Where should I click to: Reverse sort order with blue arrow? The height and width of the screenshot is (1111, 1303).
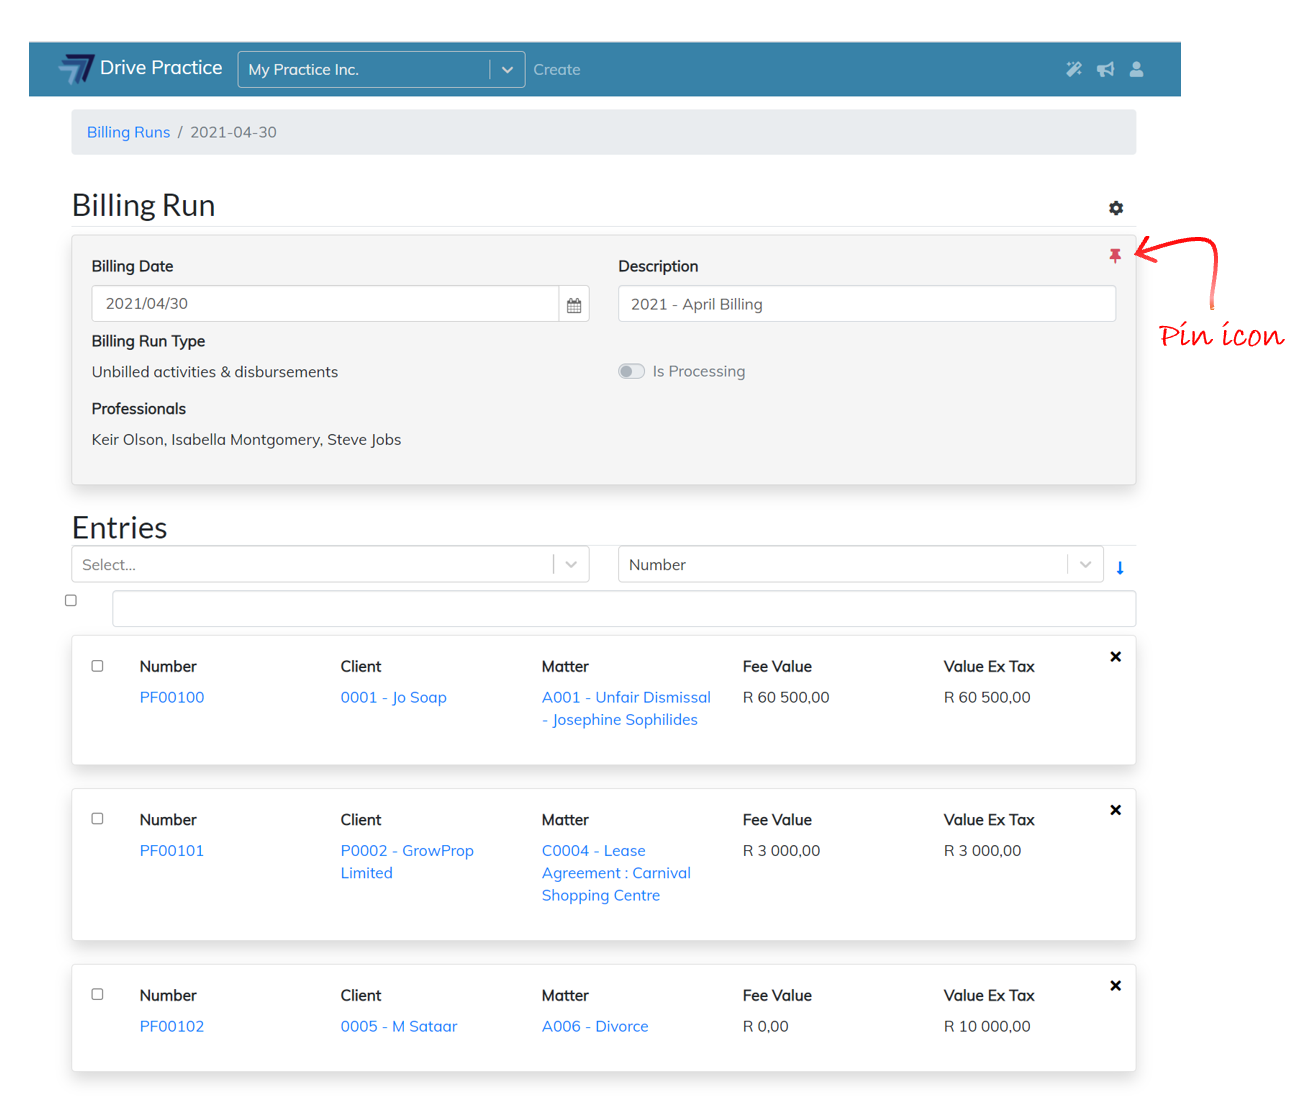pyautogui.click(x=1120, y=568)
